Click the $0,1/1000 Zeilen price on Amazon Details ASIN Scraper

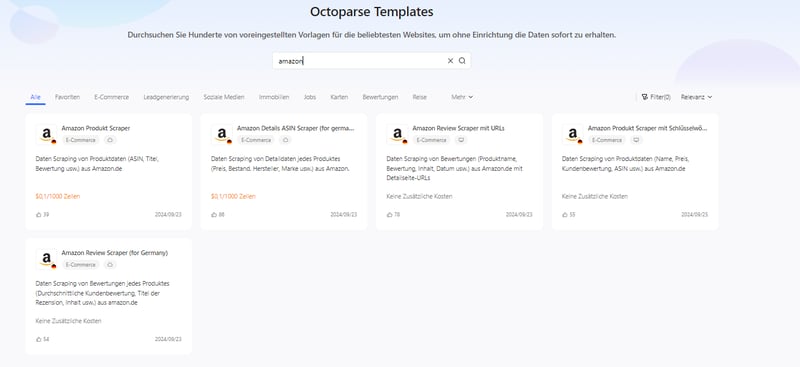tap(233, 197)
